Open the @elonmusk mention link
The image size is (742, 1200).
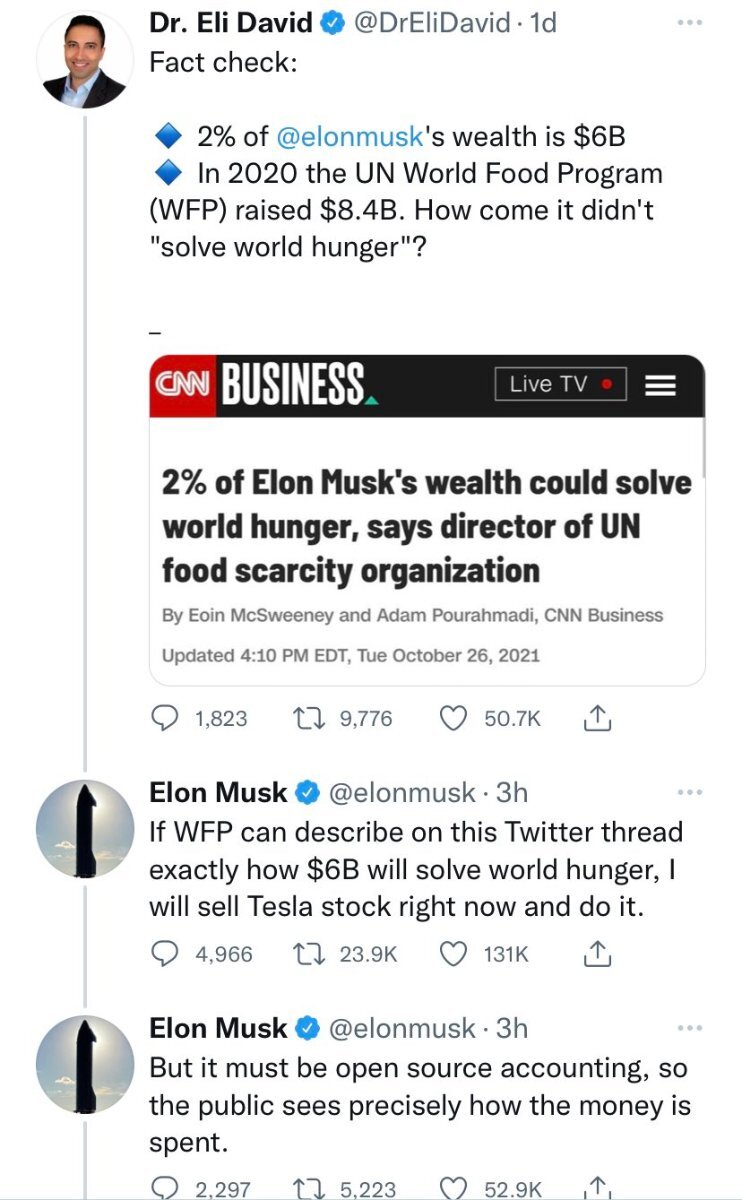[x=338, y=136]
